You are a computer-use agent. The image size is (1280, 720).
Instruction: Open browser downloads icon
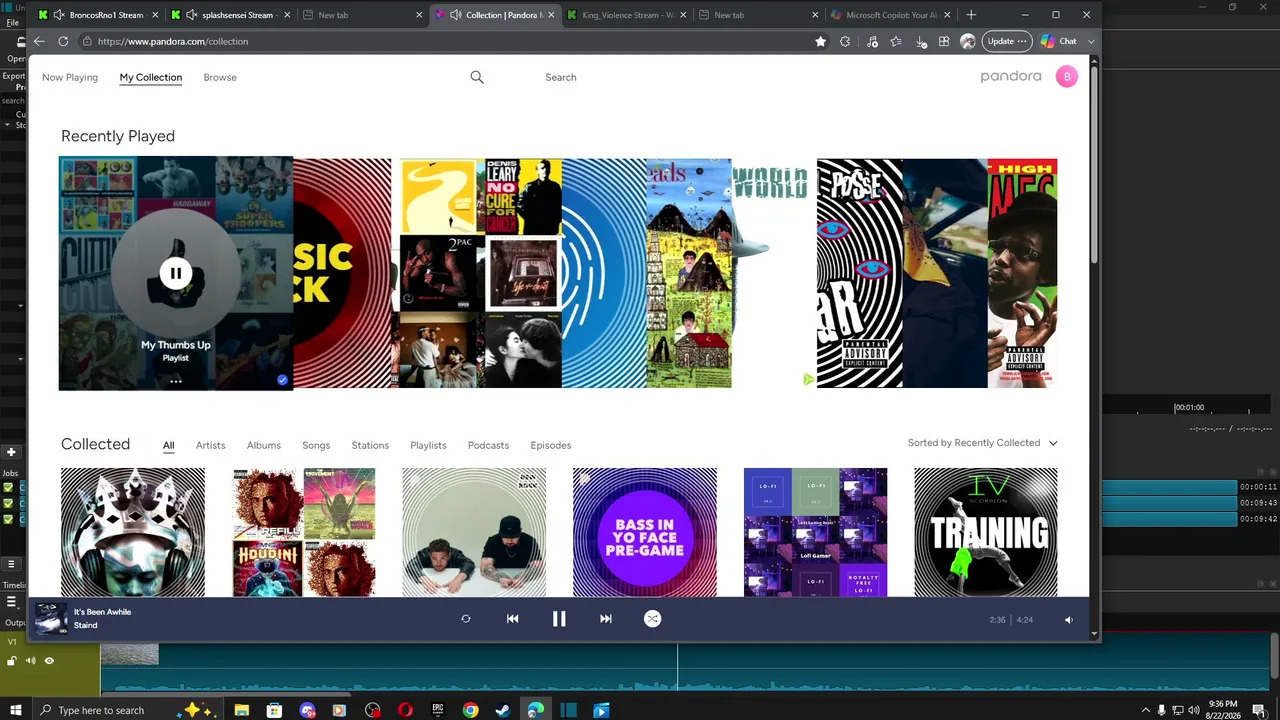click(x=921, y=41)
